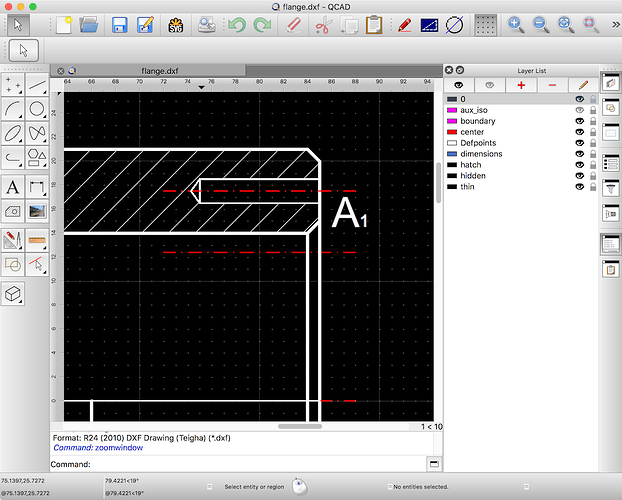
Task: Select the Shapes tool
Action: pyautogui.click(x=37, y=158)
